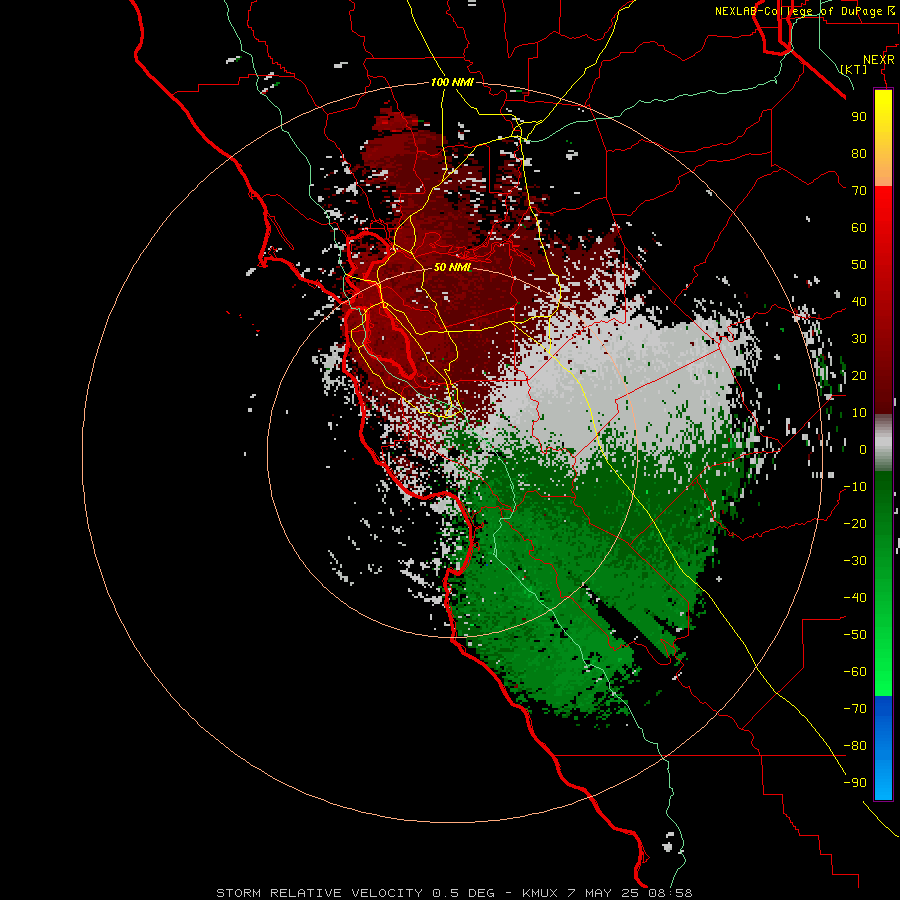The width and height of the screenshot is (900, 900).
Task: Click the "50 NMI" range ring label
Action: [452, 267]
